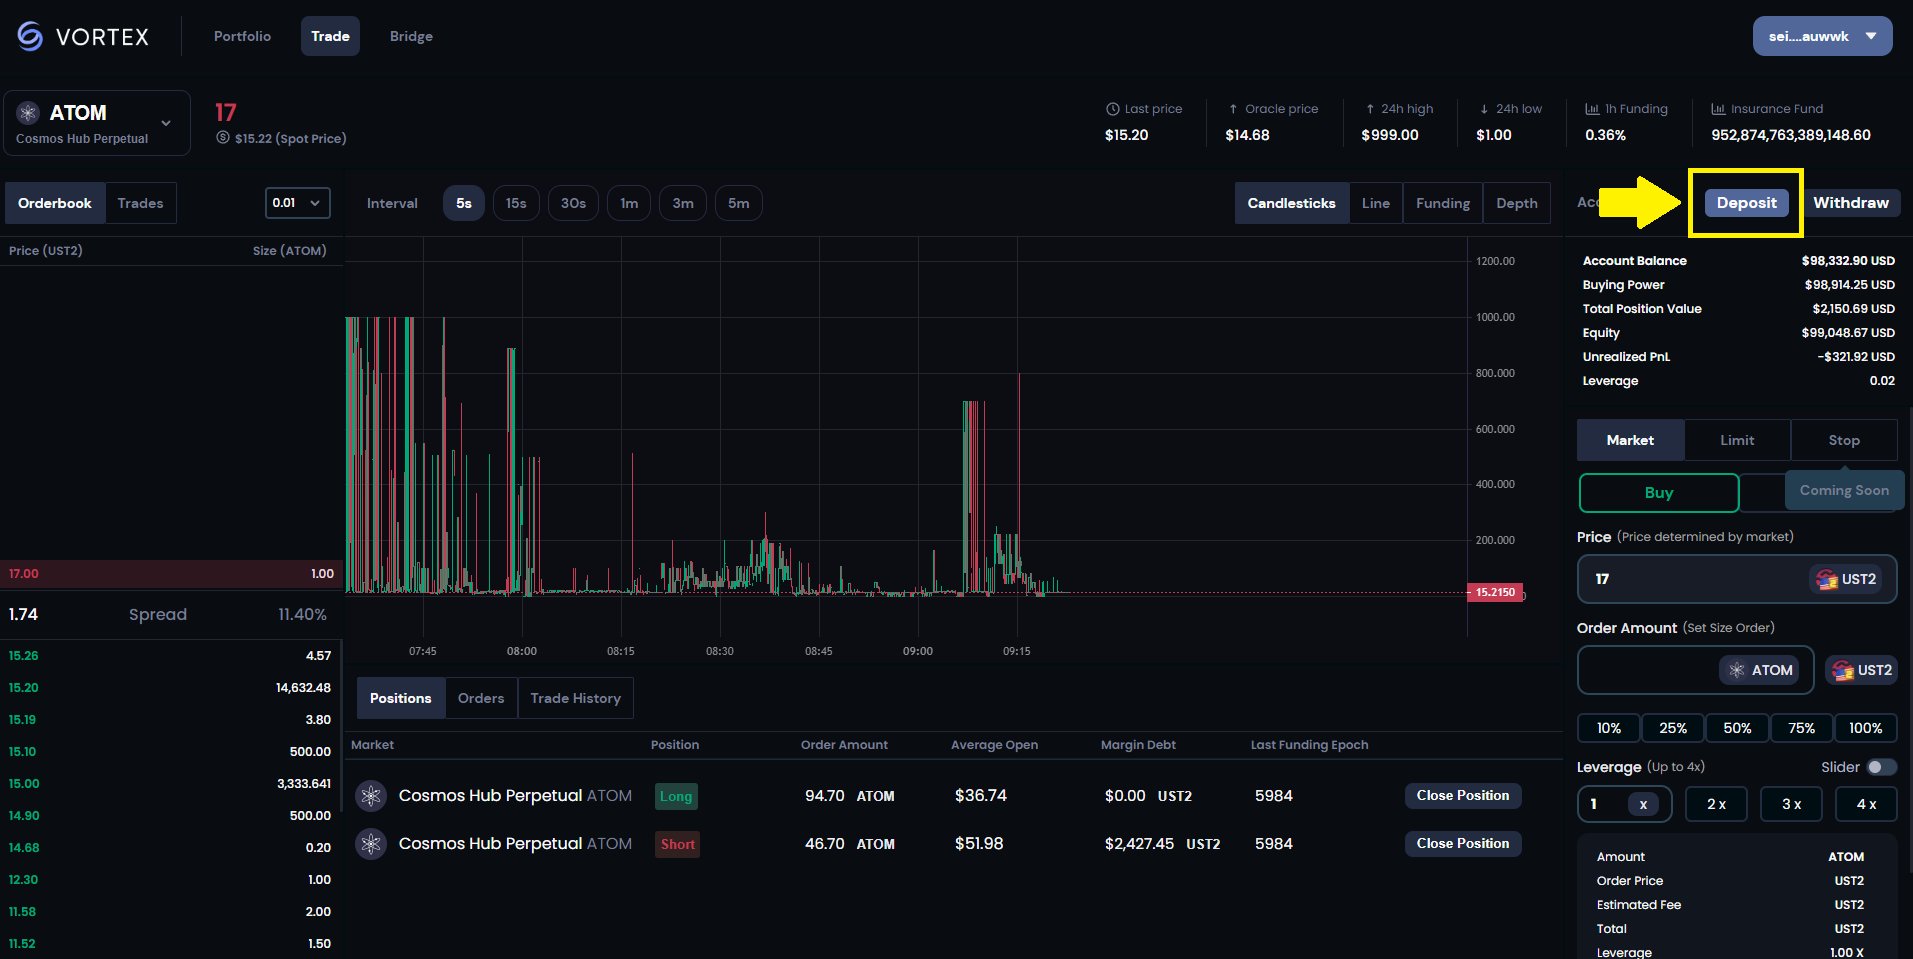Click the UST2 currency icon in Price field
The height and width of the screenshot is (959, 1913).
(x=1826, y=579)
